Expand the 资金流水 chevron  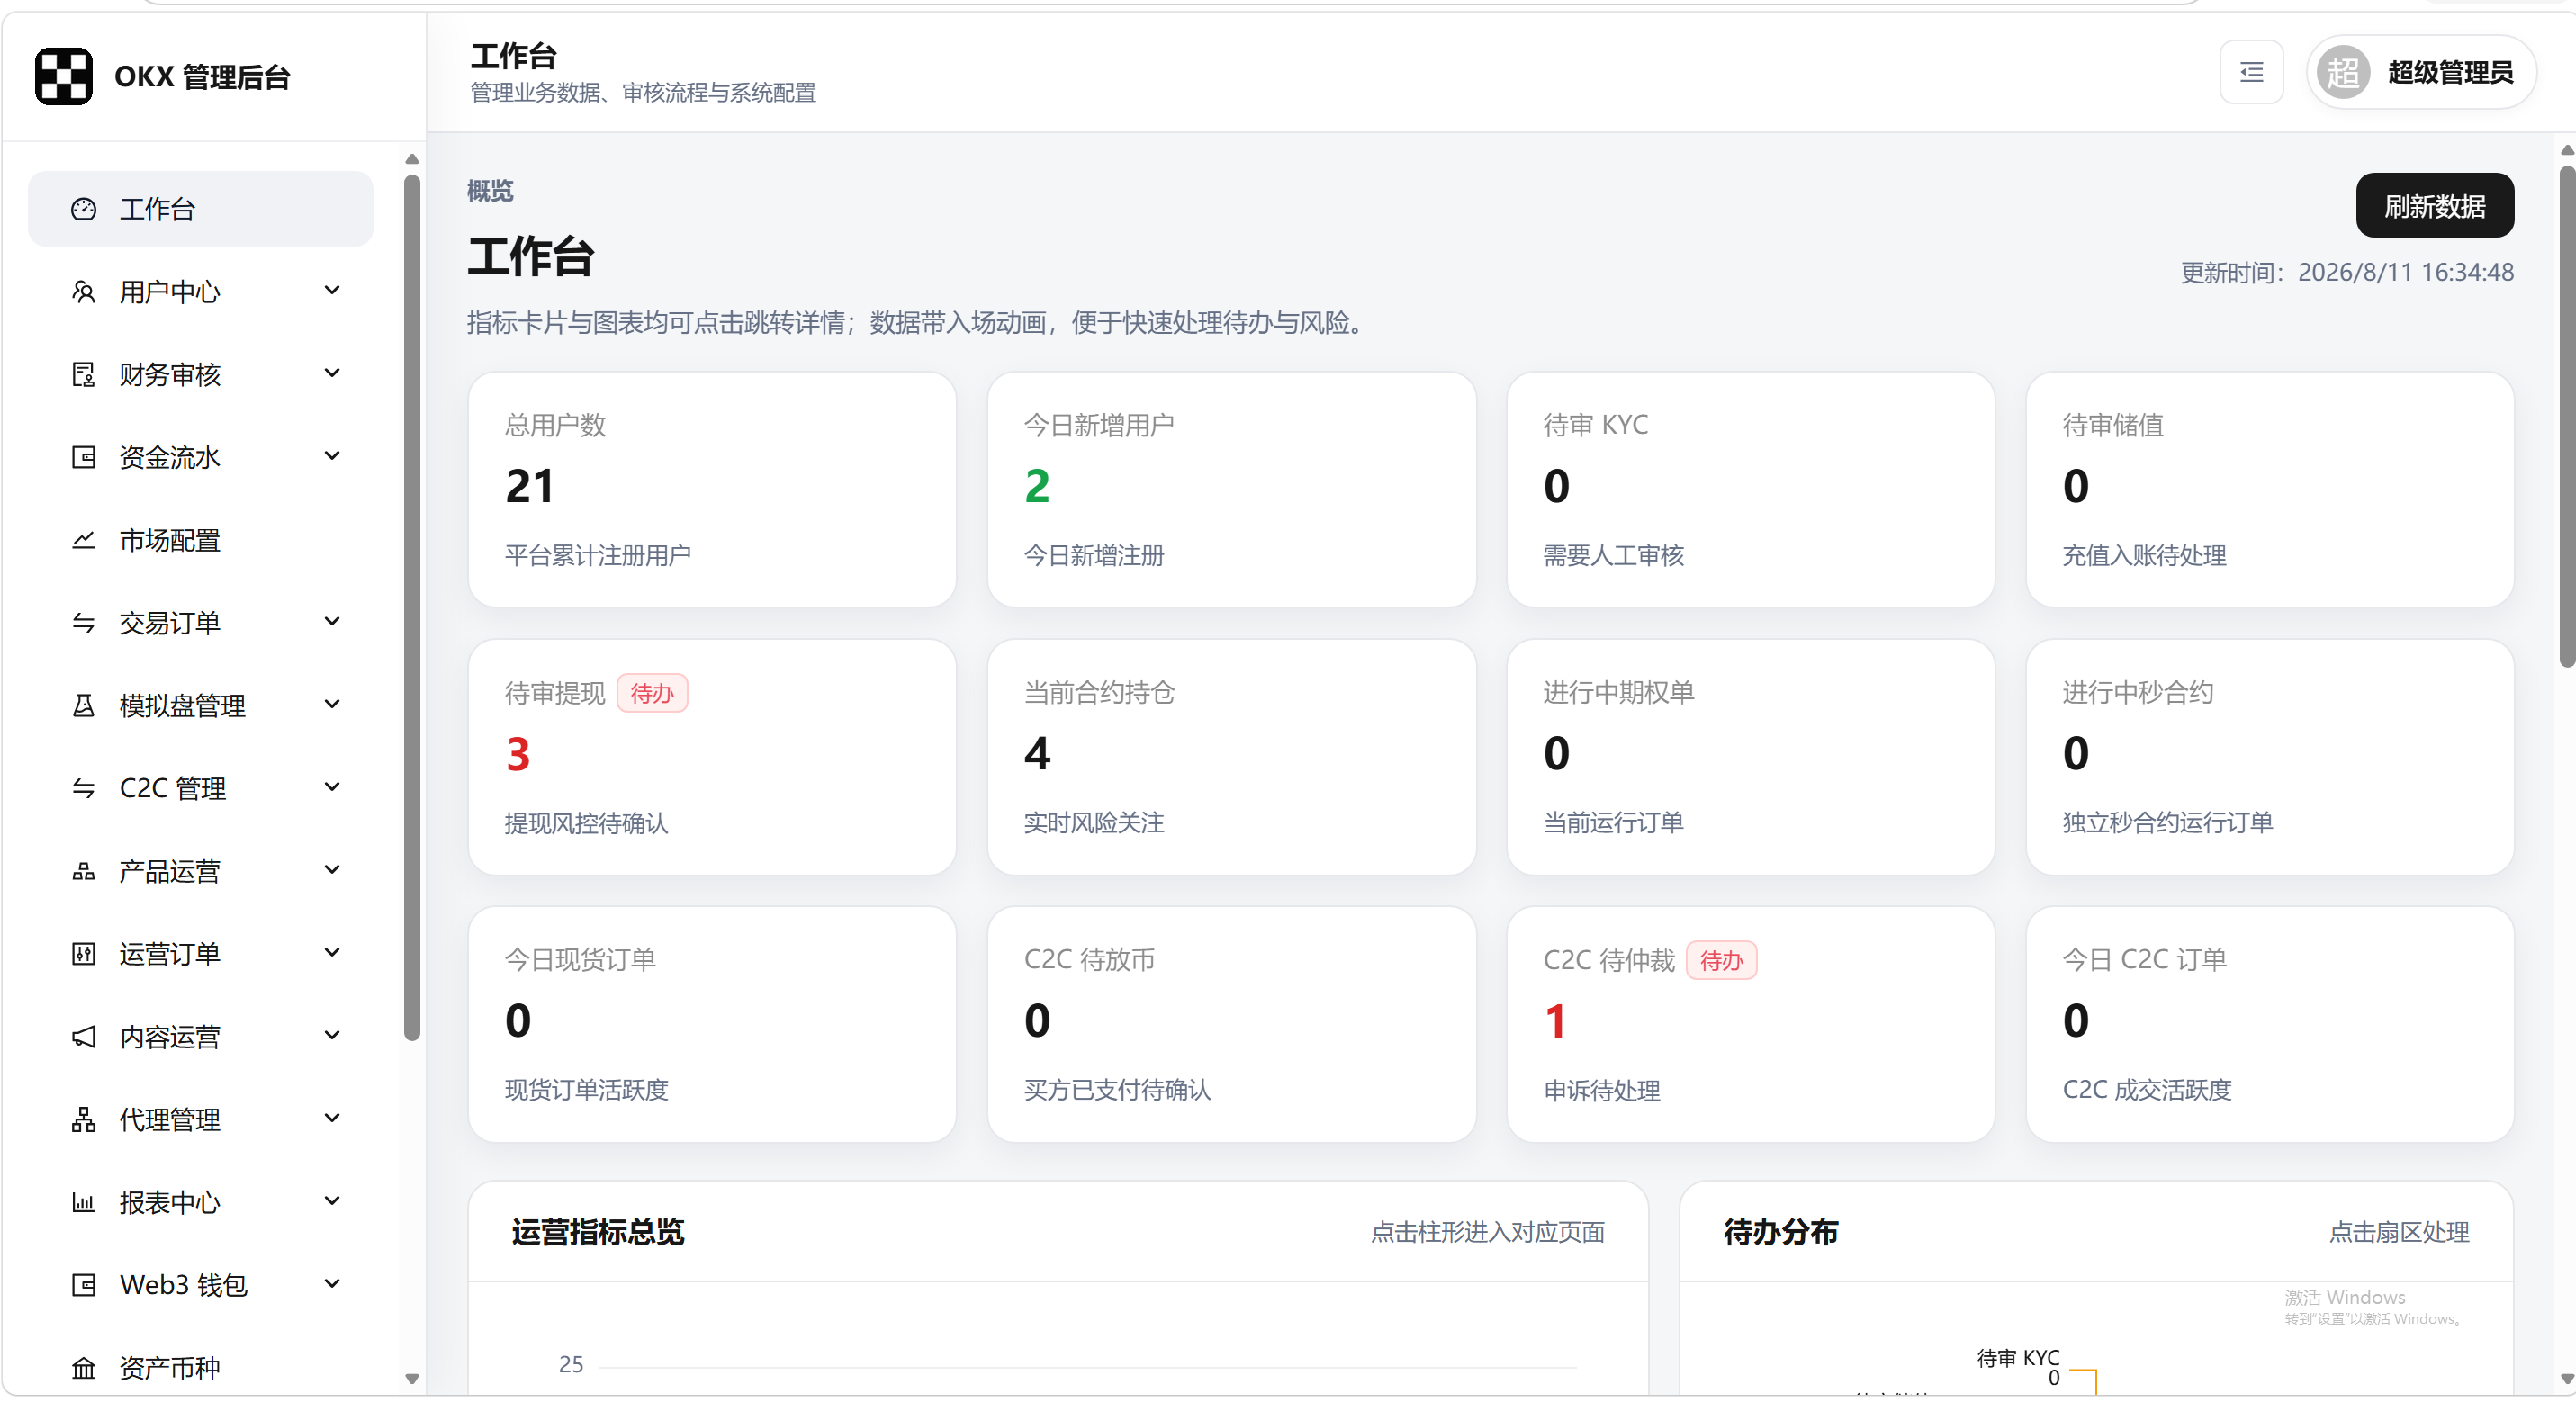(x=332, y=456)
